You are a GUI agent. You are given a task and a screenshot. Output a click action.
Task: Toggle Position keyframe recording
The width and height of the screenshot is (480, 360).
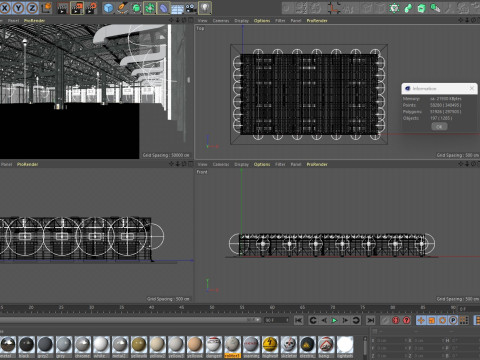click(421, 320)
